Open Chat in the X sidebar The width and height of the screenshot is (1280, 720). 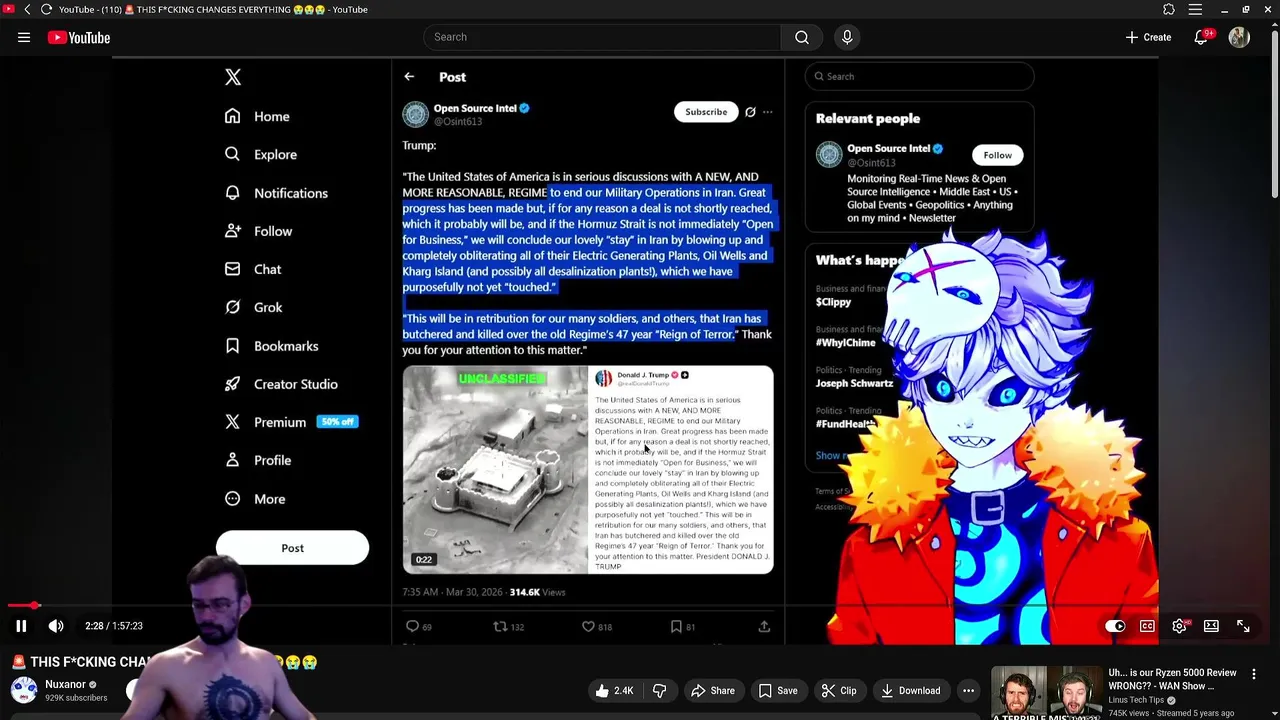253,270
